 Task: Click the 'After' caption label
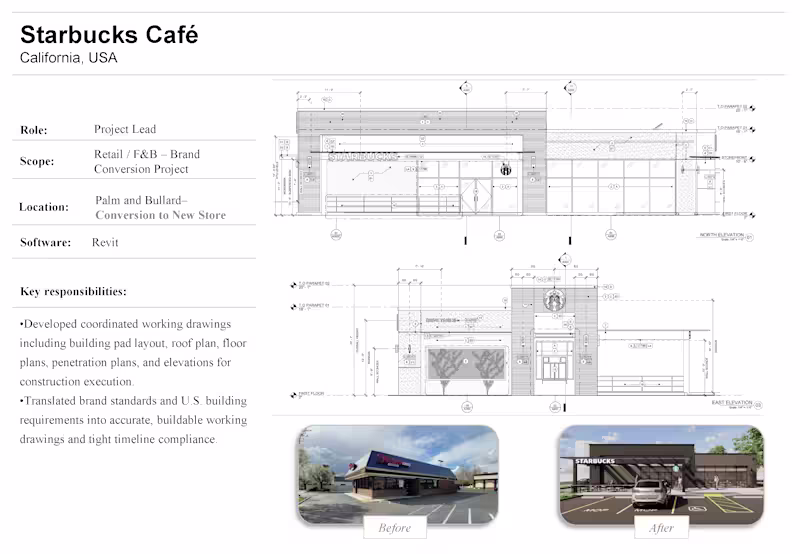point(662,527)
